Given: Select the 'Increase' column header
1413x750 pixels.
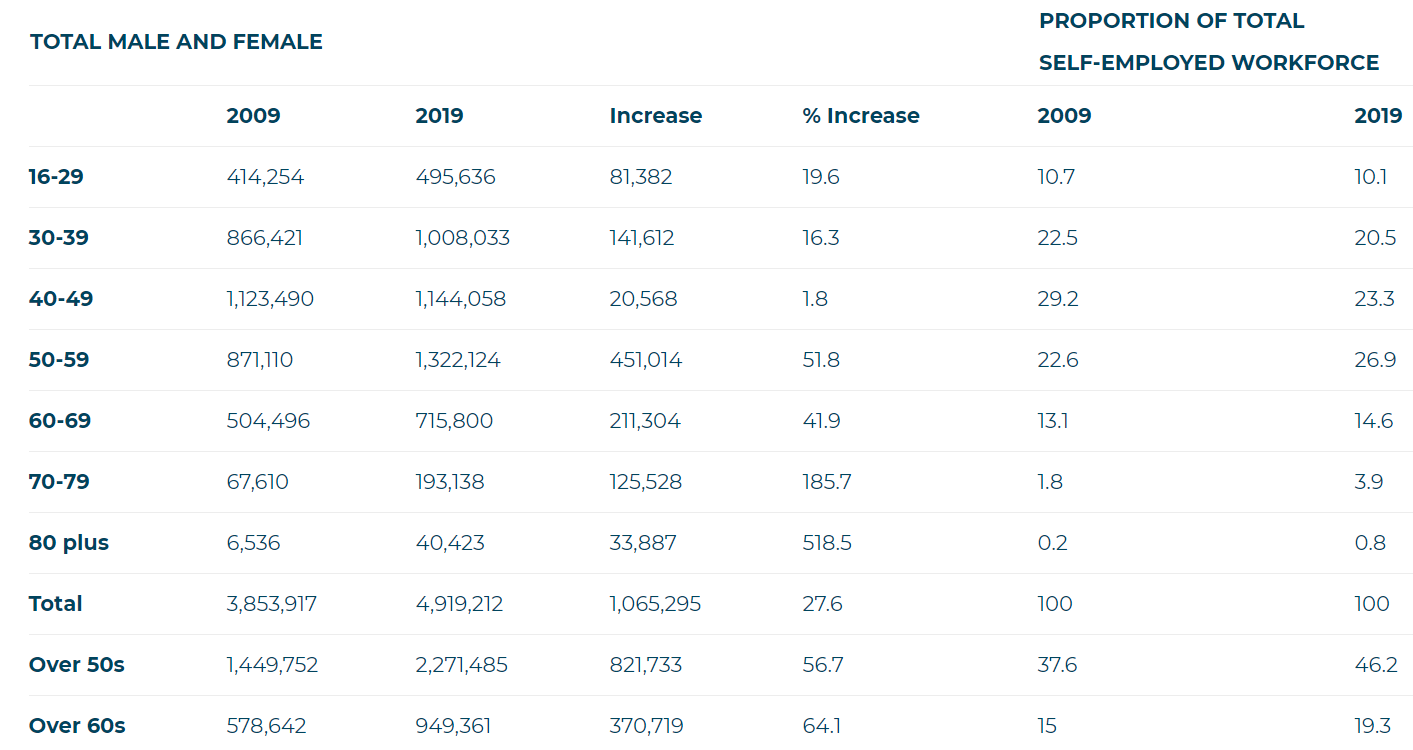Looking at the screenshot, I should [x=655, y=116].
